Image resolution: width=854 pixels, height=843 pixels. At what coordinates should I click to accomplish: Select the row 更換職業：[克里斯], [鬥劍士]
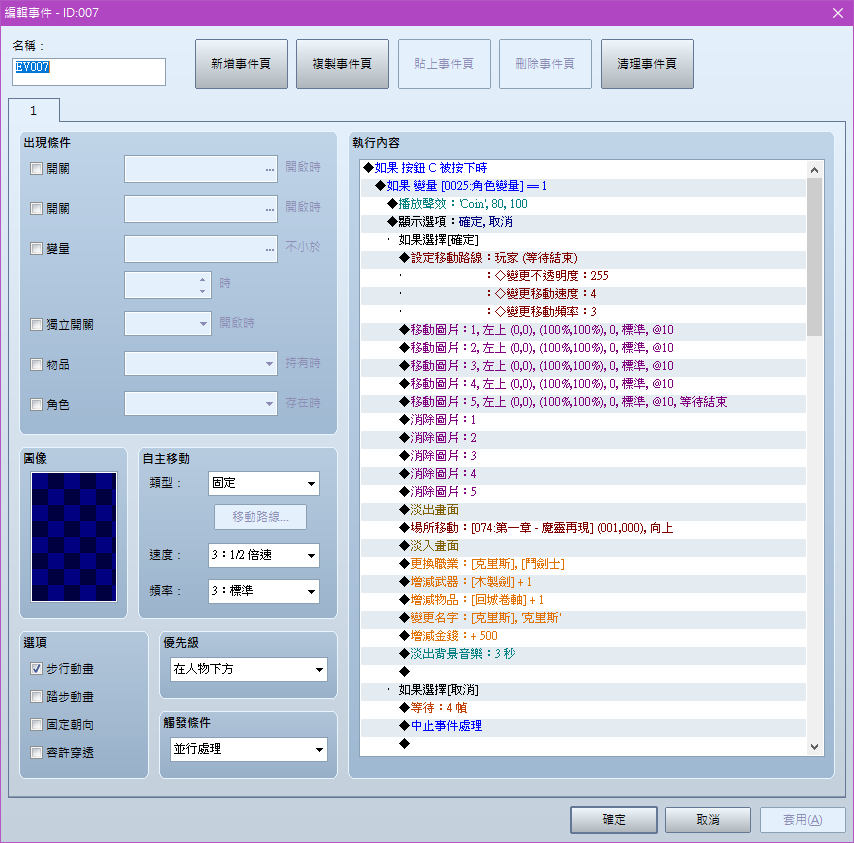point(583,564)
